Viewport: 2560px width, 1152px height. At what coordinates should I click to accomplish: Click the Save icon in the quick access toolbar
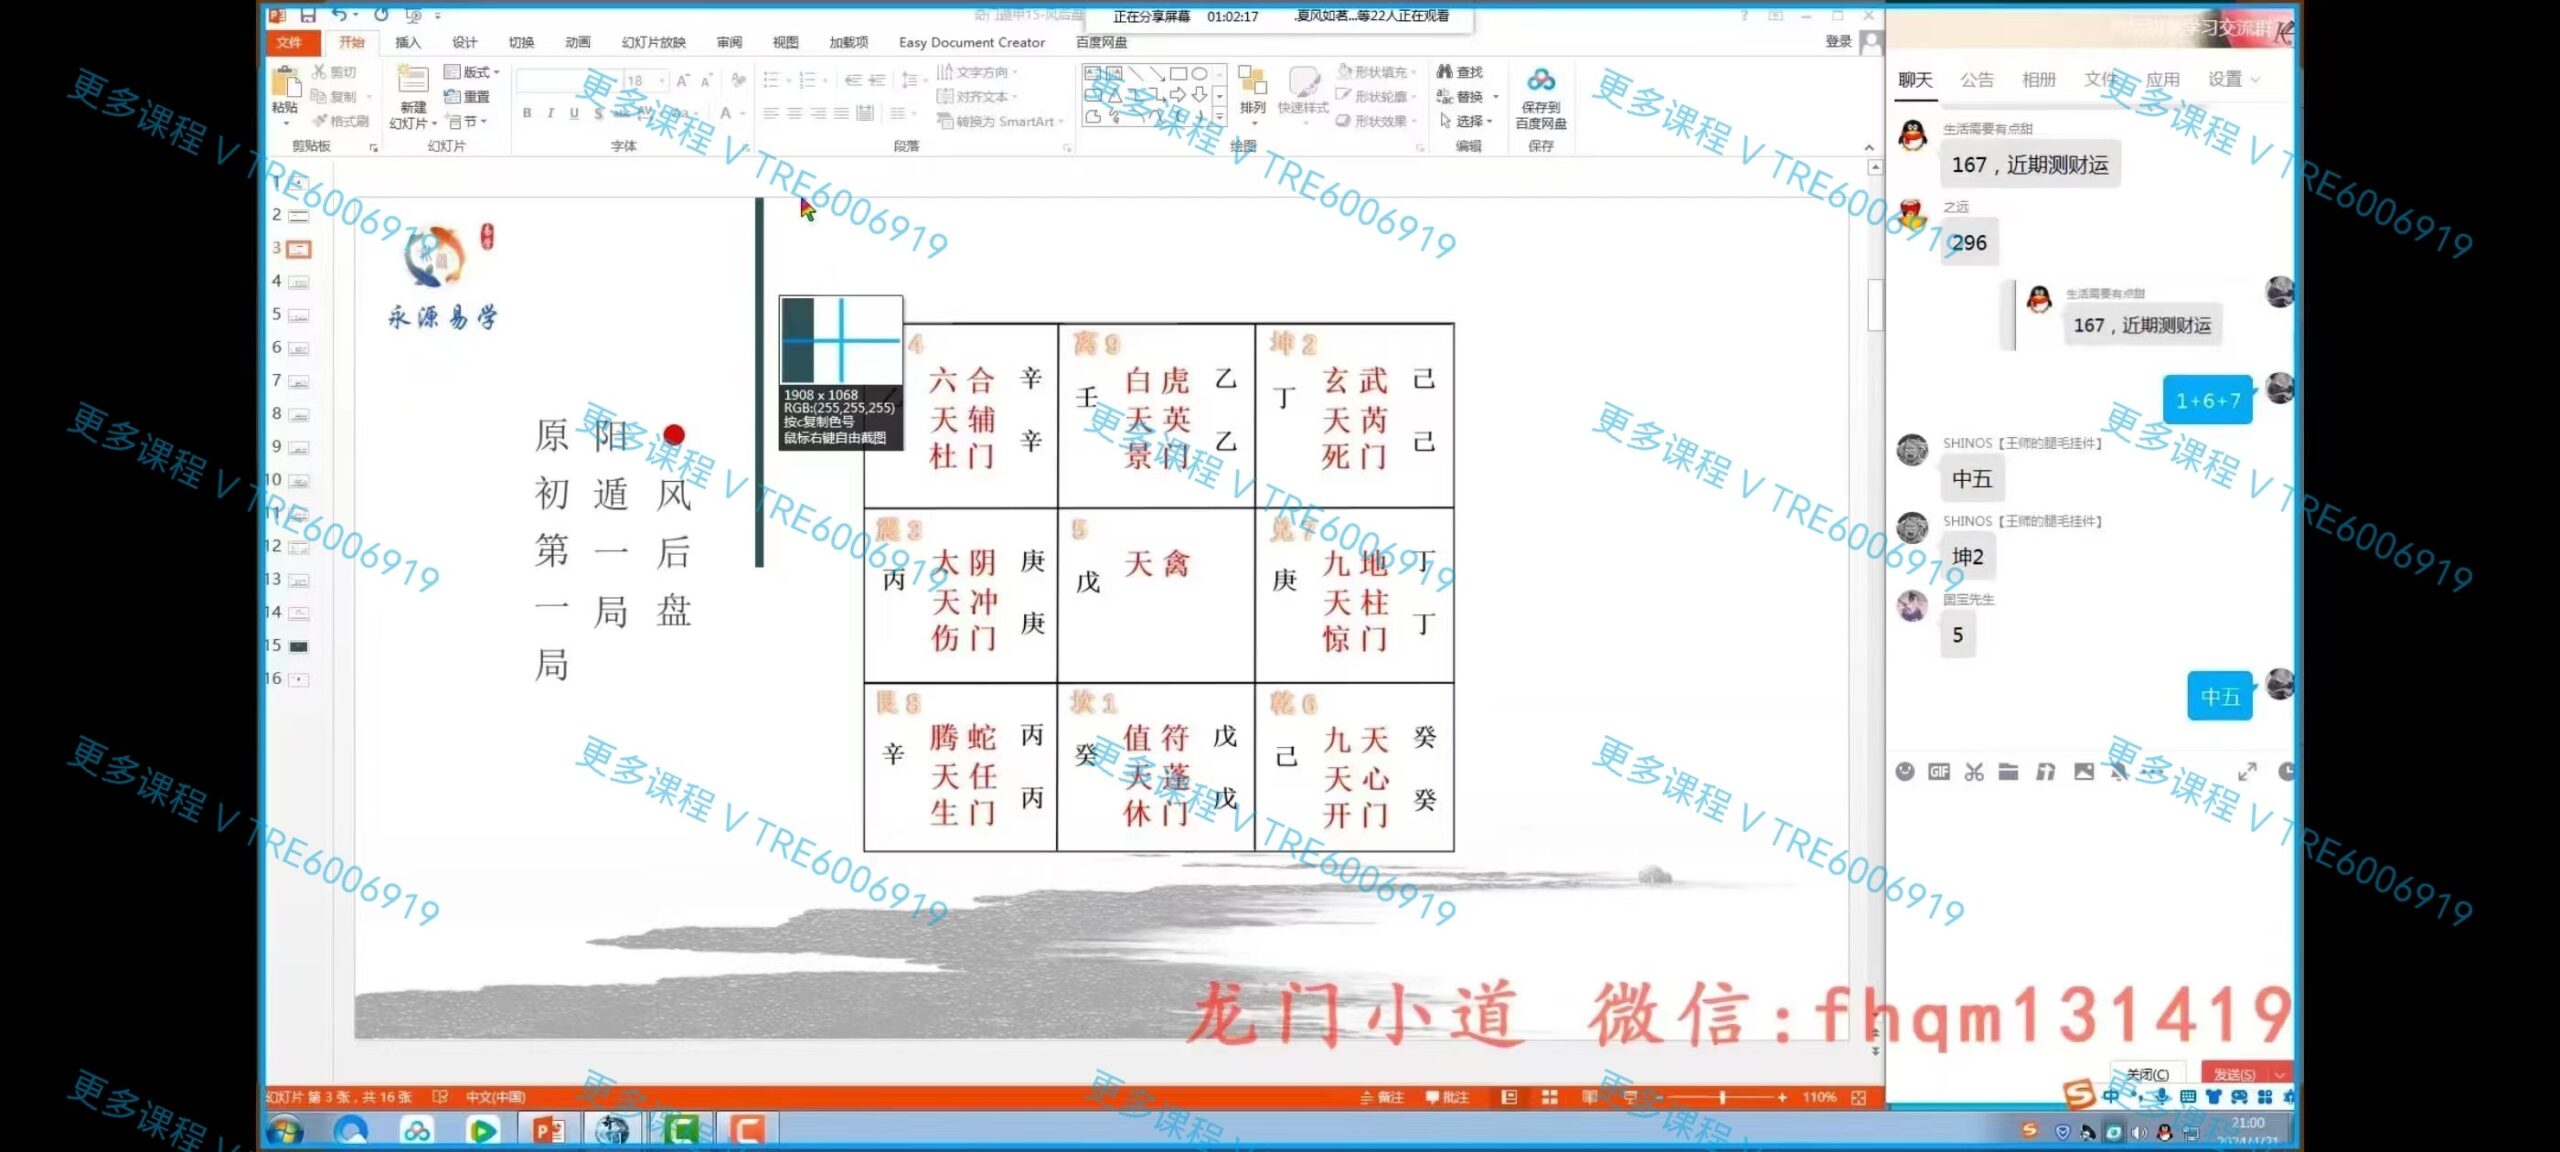click(308, 15)
